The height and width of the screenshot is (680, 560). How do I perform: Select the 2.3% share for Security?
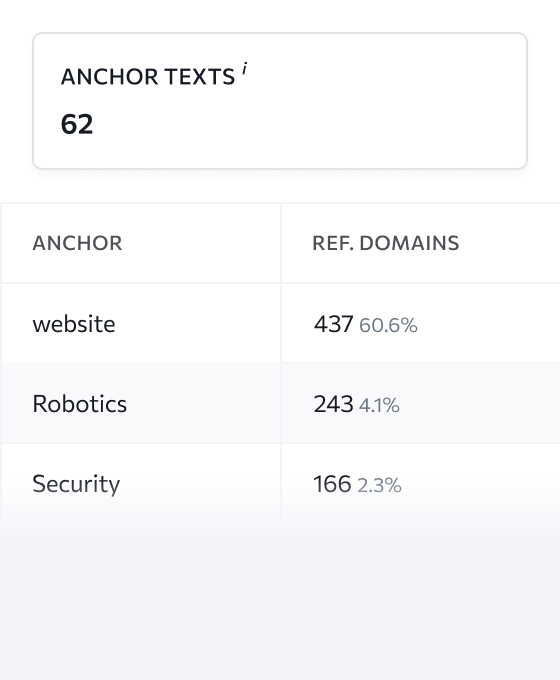pos(379,485)
